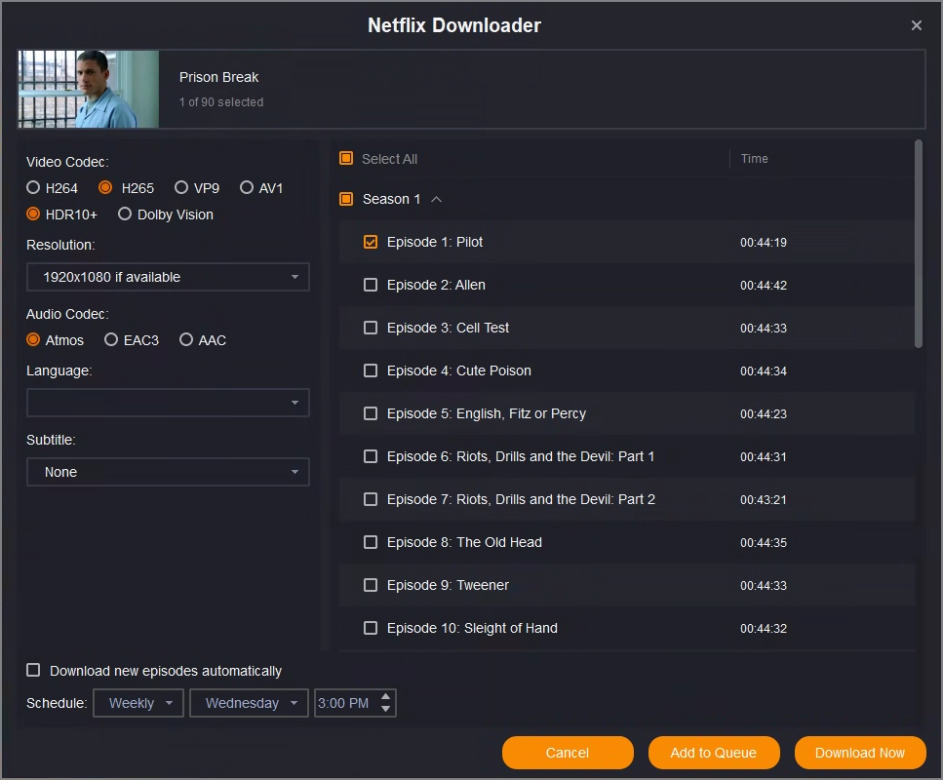943x780 pixels.
Task: Increase schedule time with up arrow
Action: pos(386,697)
